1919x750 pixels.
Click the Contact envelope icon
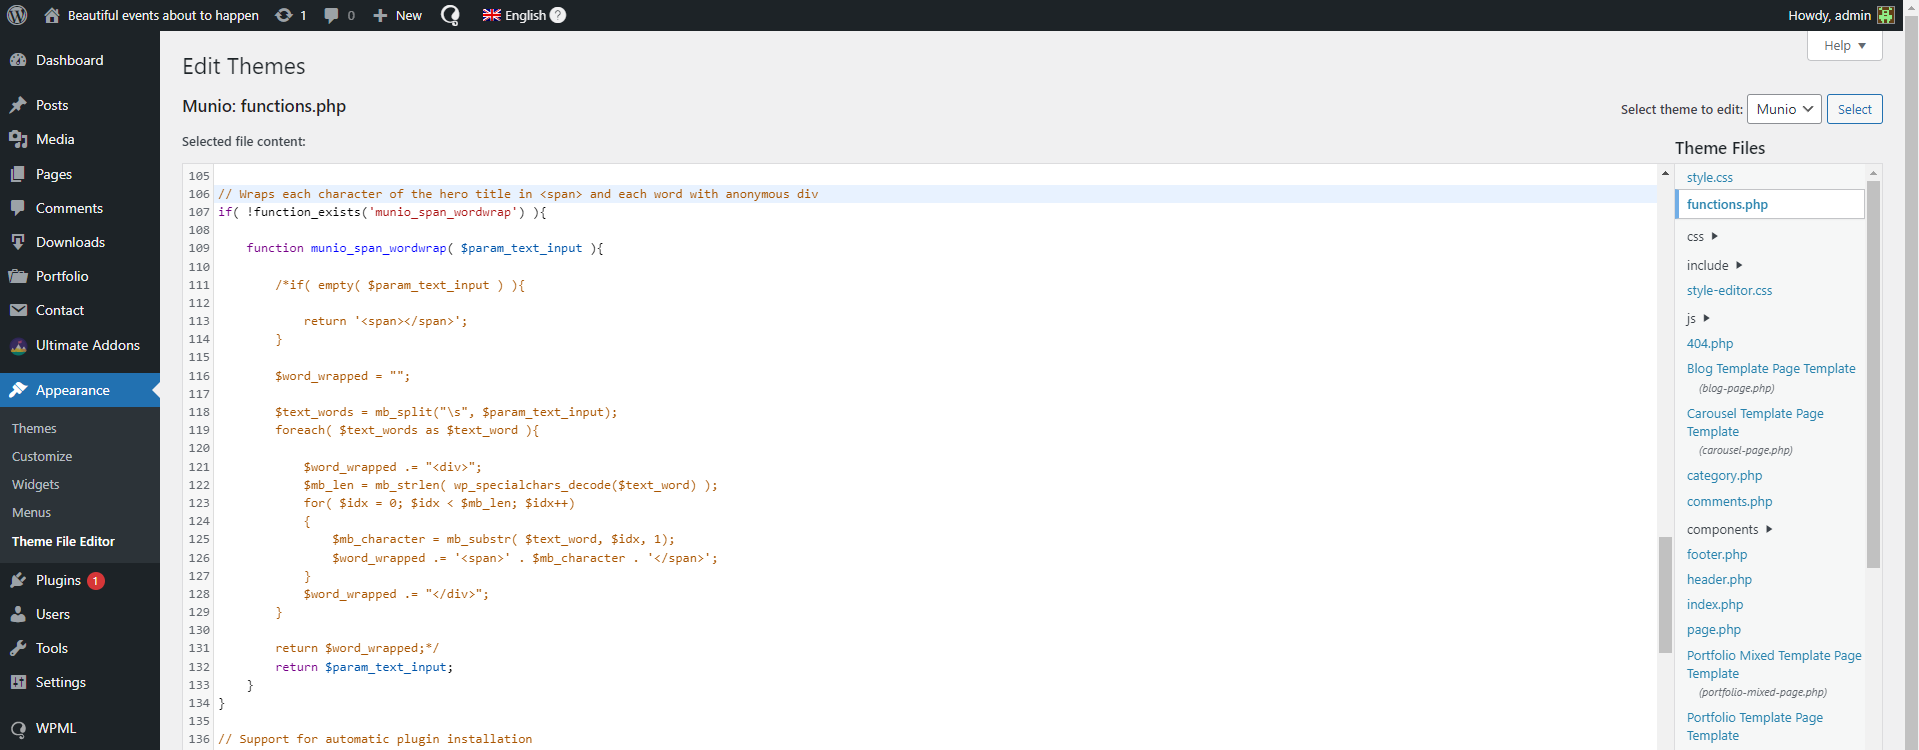pos(18,310)
